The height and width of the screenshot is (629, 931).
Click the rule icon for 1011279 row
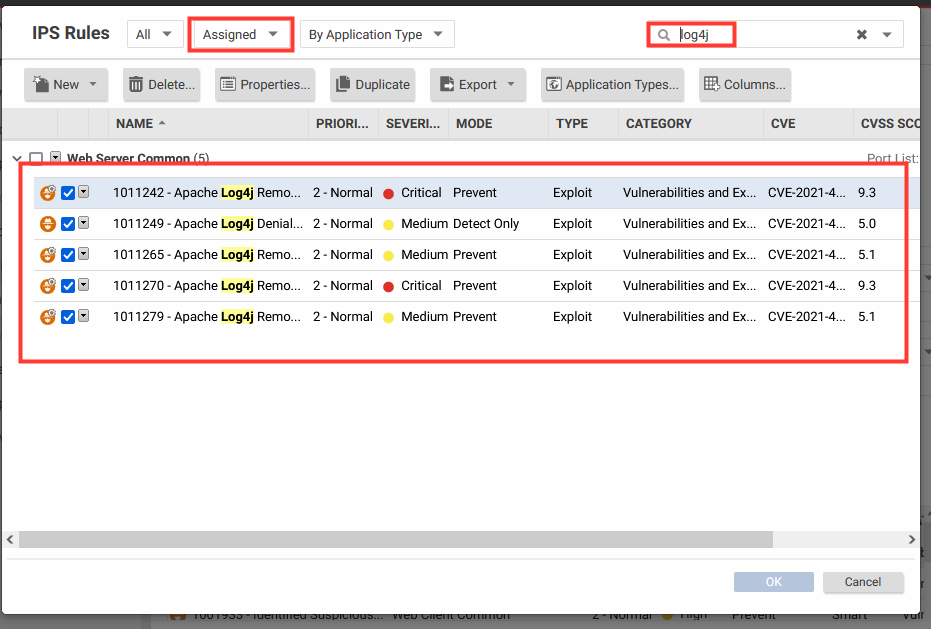tap(48, 317)
